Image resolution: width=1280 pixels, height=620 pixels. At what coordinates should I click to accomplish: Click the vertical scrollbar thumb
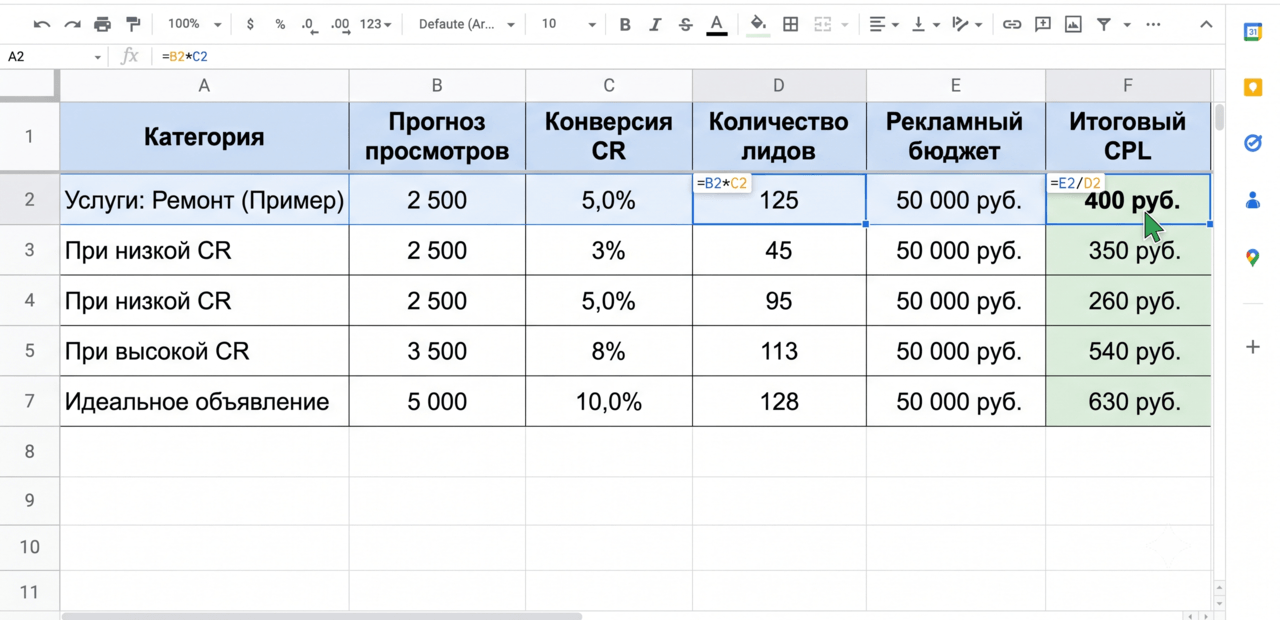tap(1219, 116)
